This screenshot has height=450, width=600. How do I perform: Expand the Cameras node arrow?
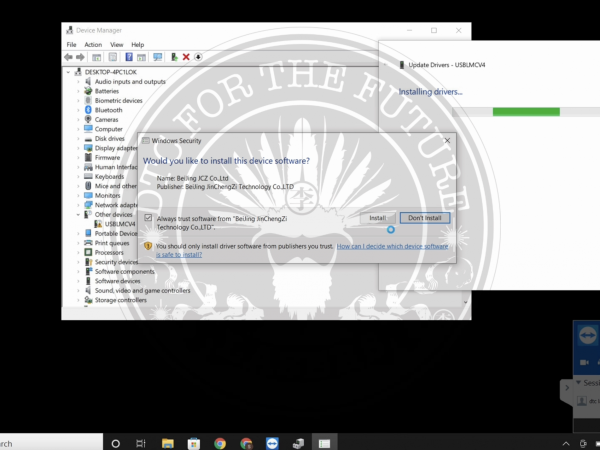pyautogui.click(x=78, y=119)
